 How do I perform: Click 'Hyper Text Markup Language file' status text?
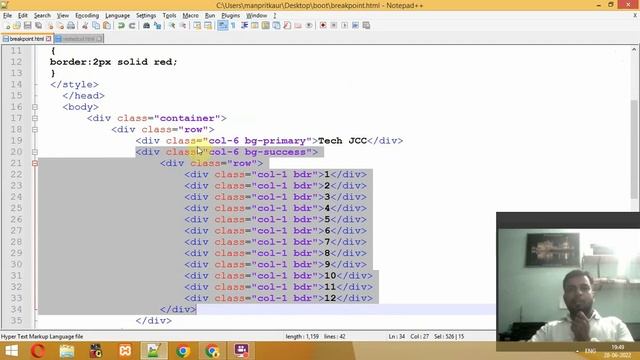point(42,337)
